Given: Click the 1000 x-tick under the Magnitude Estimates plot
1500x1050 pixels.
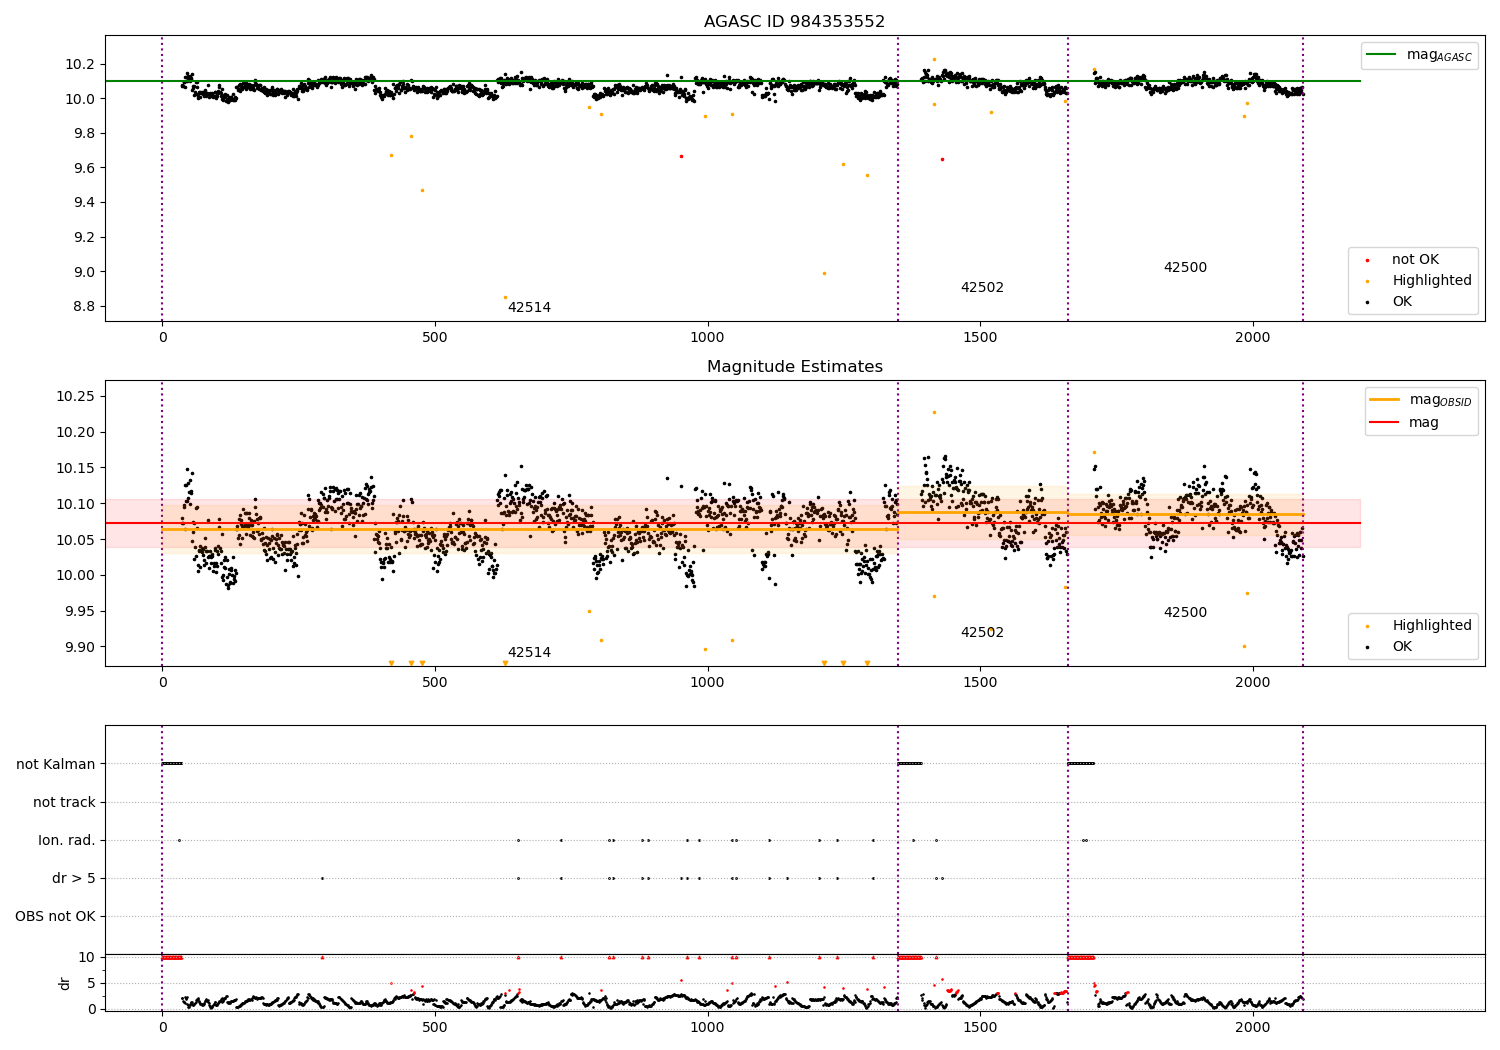Looking at the screenshot, I should [x=708, y=683].
